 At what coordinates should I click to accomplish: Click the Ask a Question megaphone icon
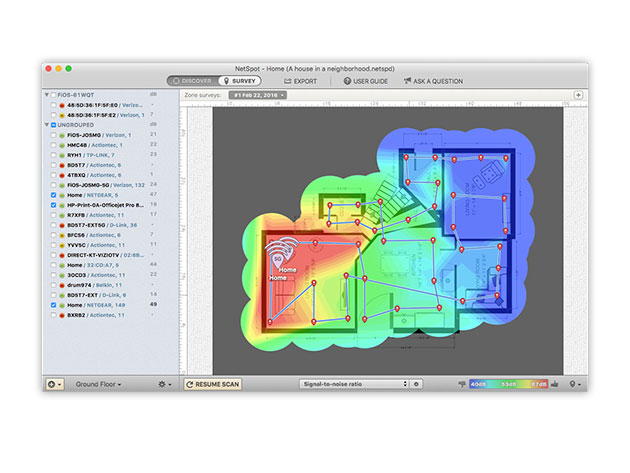pyautogui.click(x=408, y=80)
